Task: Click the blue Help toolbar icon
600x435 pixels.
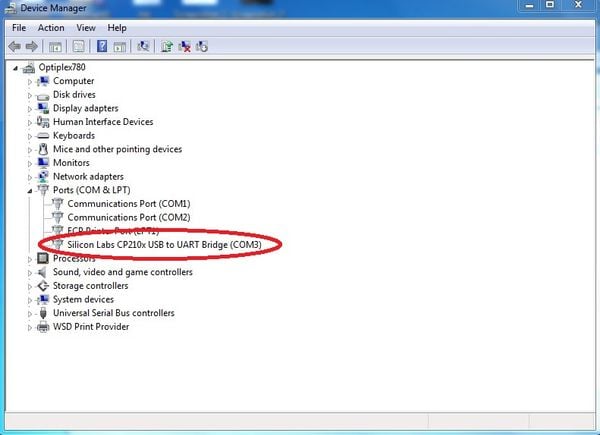Action: (102, 46)
